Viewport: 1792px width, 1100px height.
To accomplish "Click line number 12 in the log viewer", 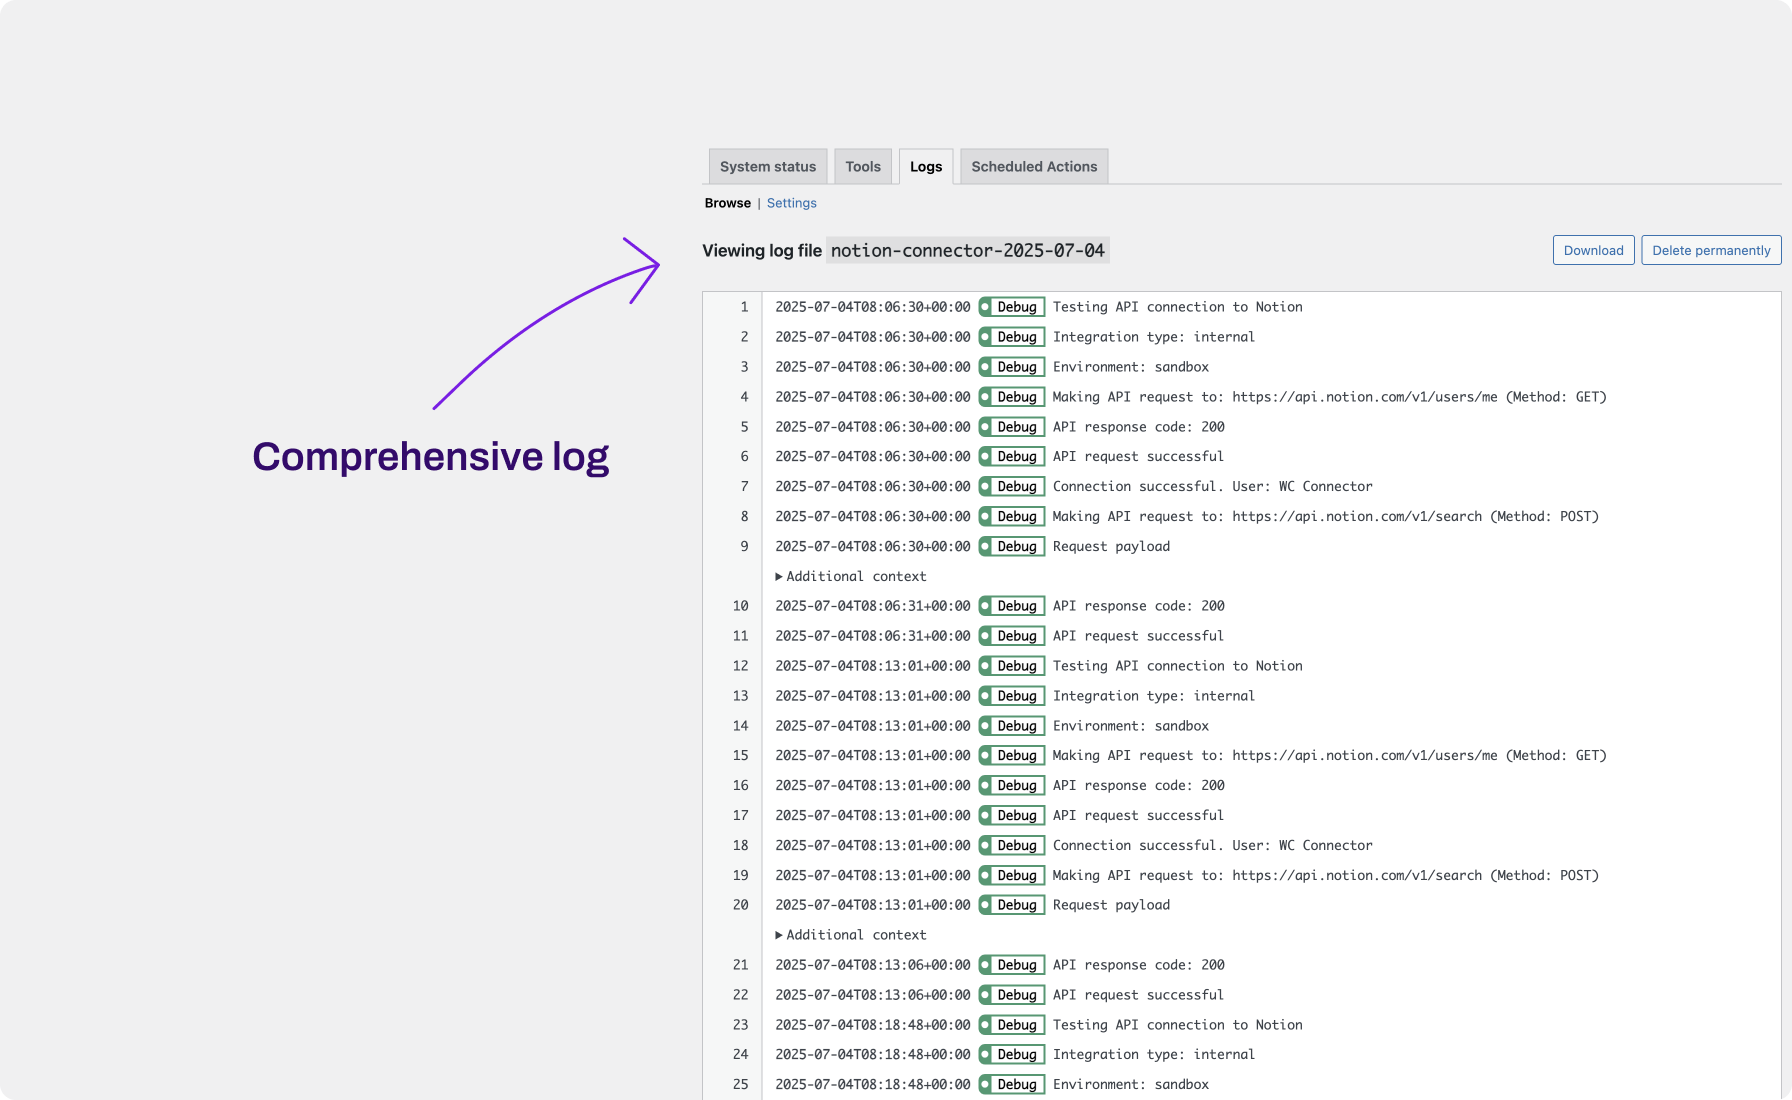I will tap(740, 665).
